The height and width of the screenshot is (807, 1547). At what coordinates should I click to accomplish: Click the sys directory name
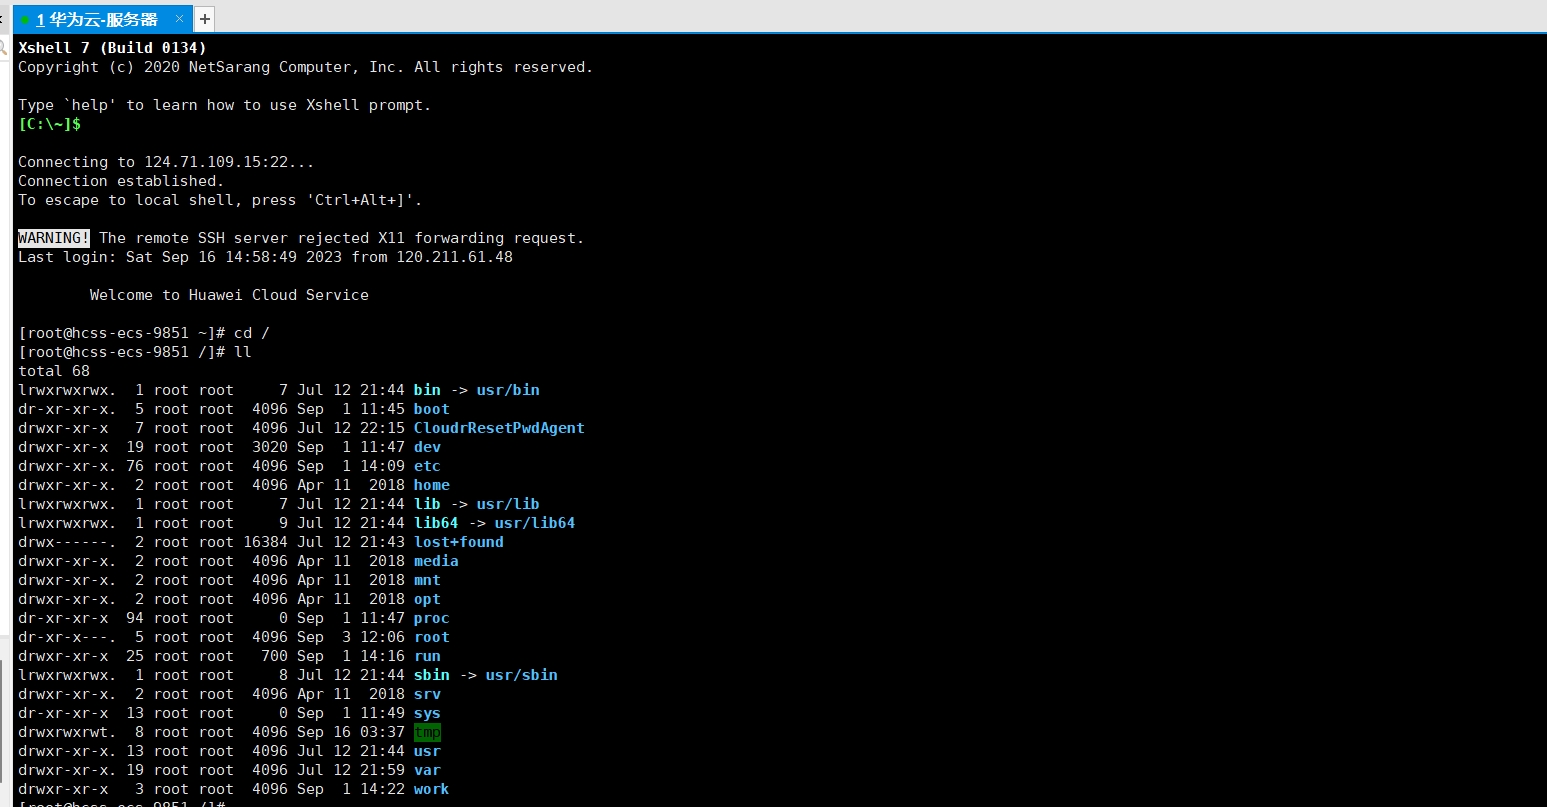[427, 713]
